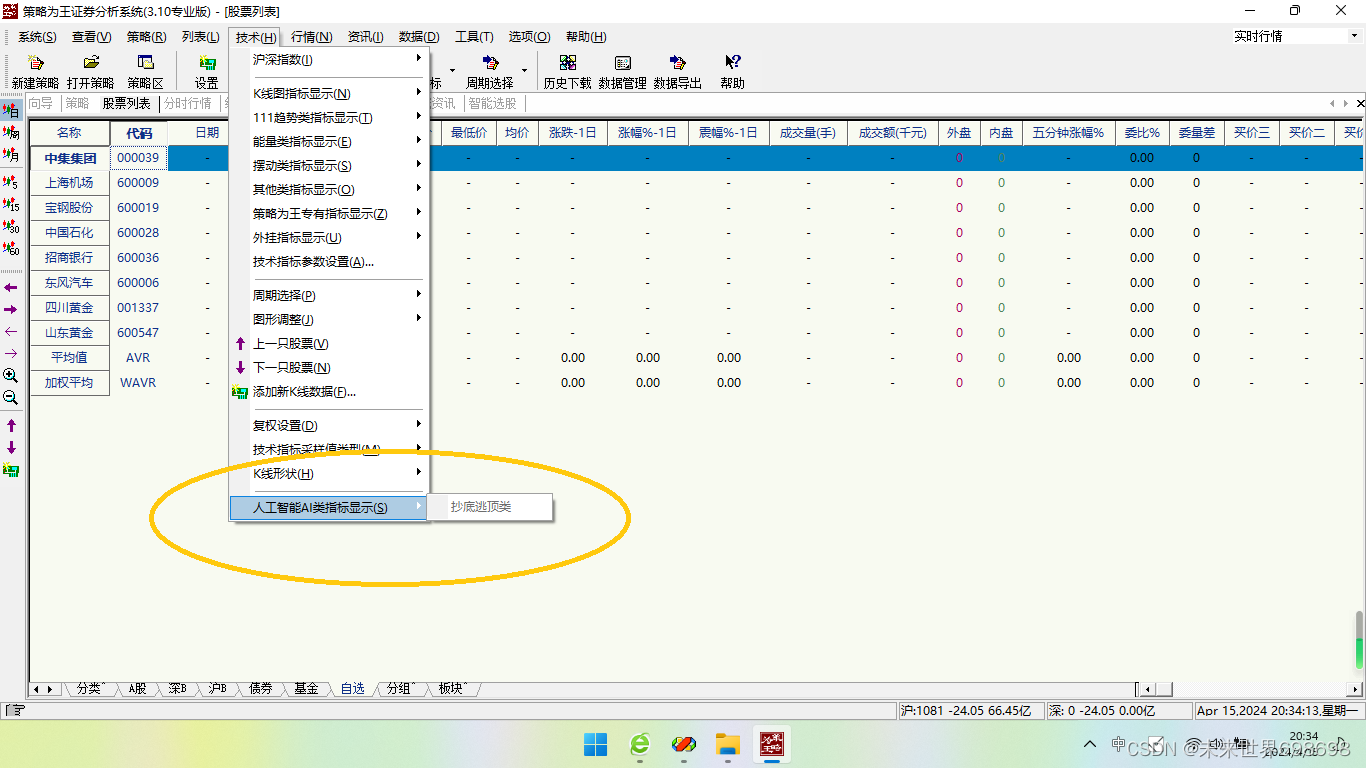Zoom in with the magnifier plus icon
Image resolution: width=1366 pixels, height=768 pixels.
pyautogui.click(x=11, y=376)
